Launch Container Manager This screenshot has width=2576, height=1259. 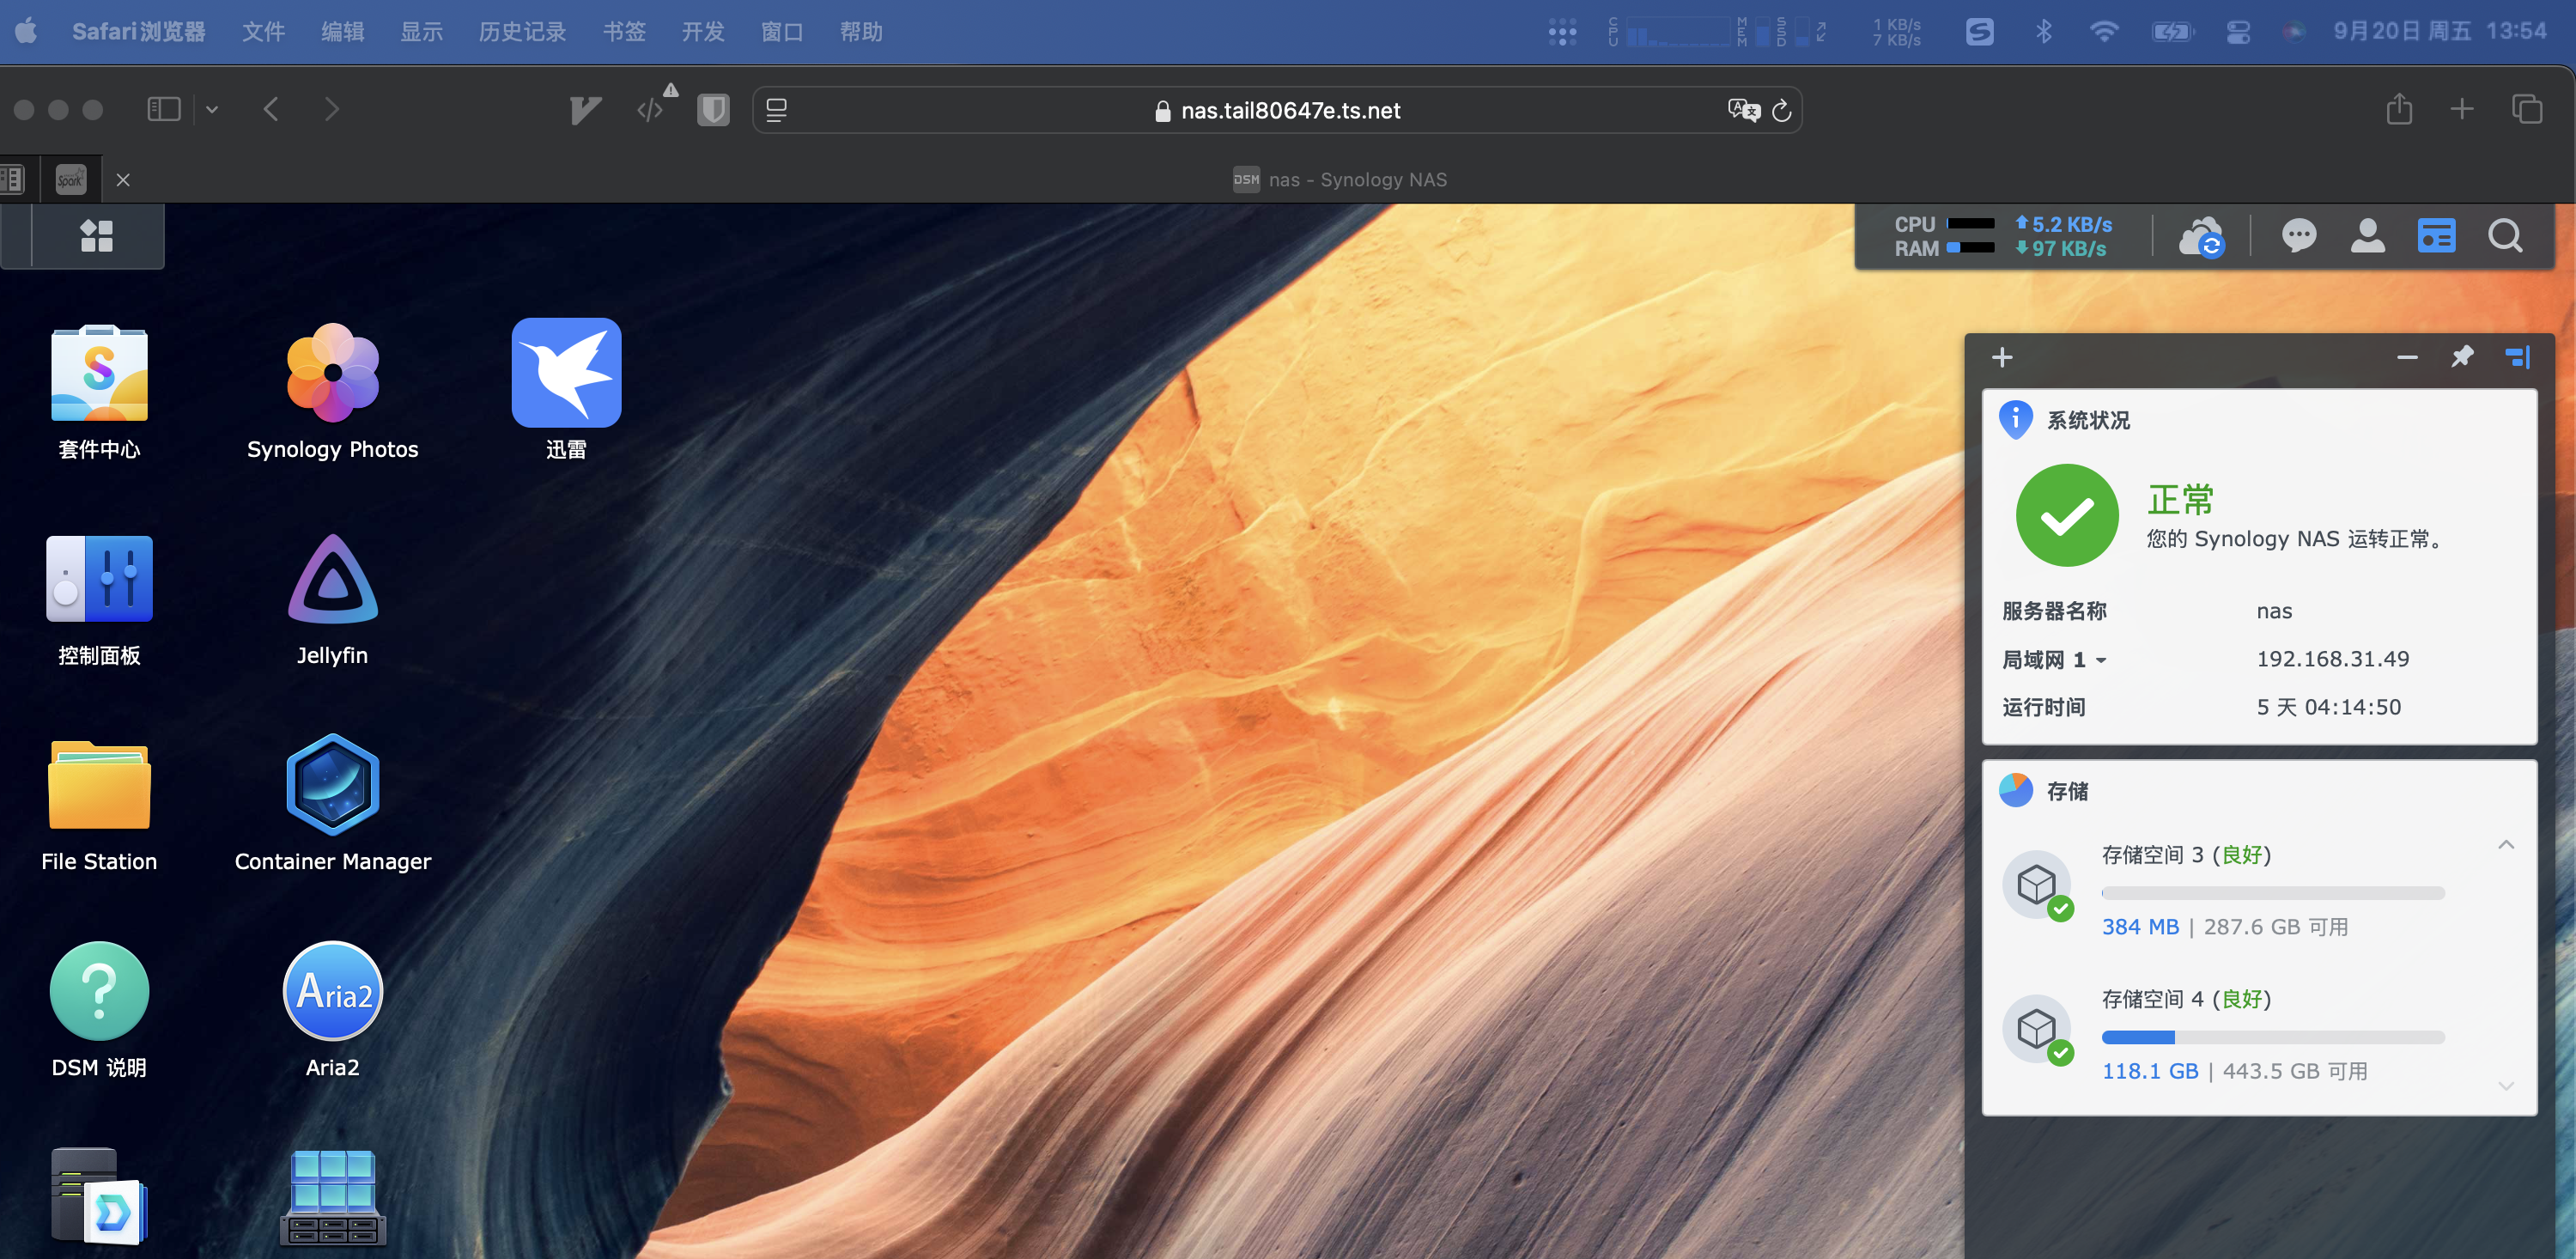332,787
